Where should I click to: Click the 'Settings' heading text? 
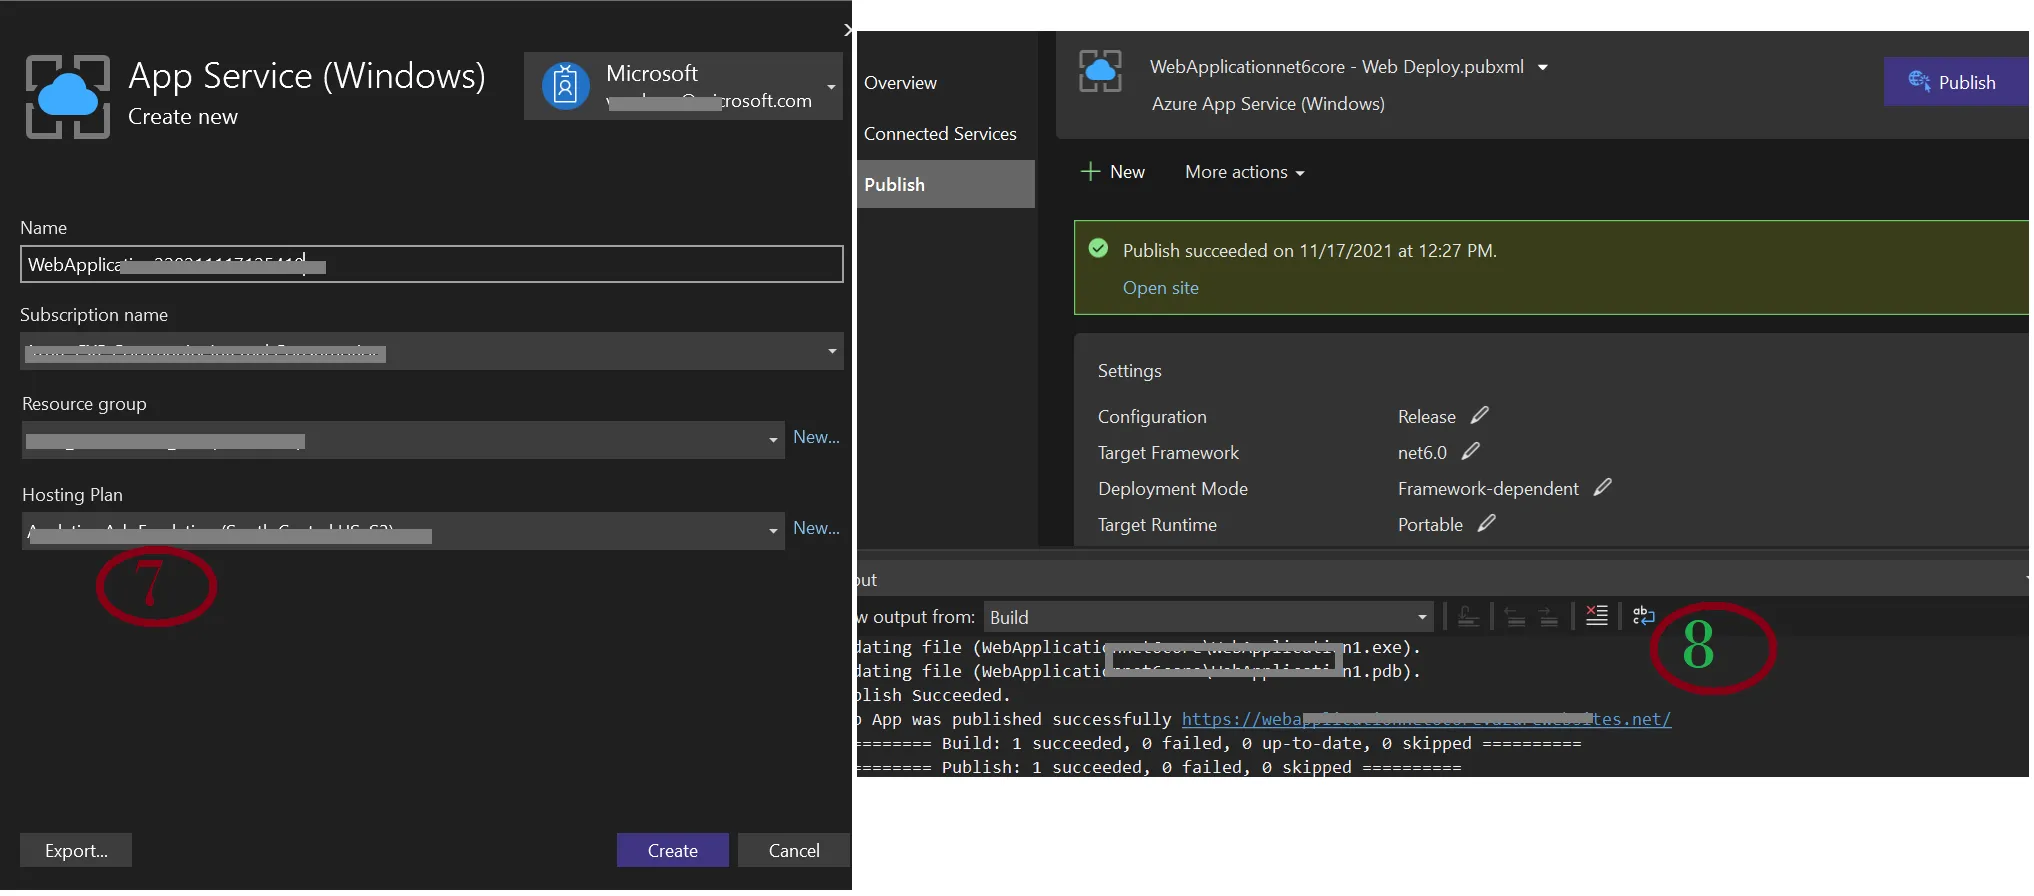click(x=1129, y=371)
